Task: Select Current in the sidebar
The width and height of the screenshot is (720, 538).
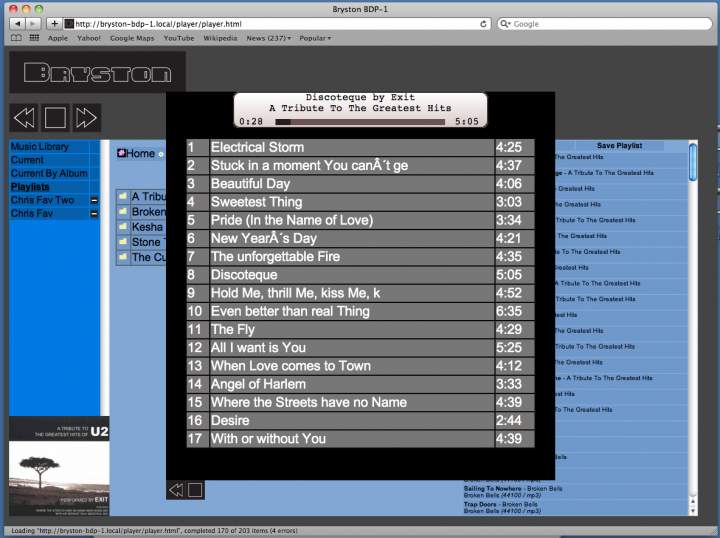Action: pos(27,160)
